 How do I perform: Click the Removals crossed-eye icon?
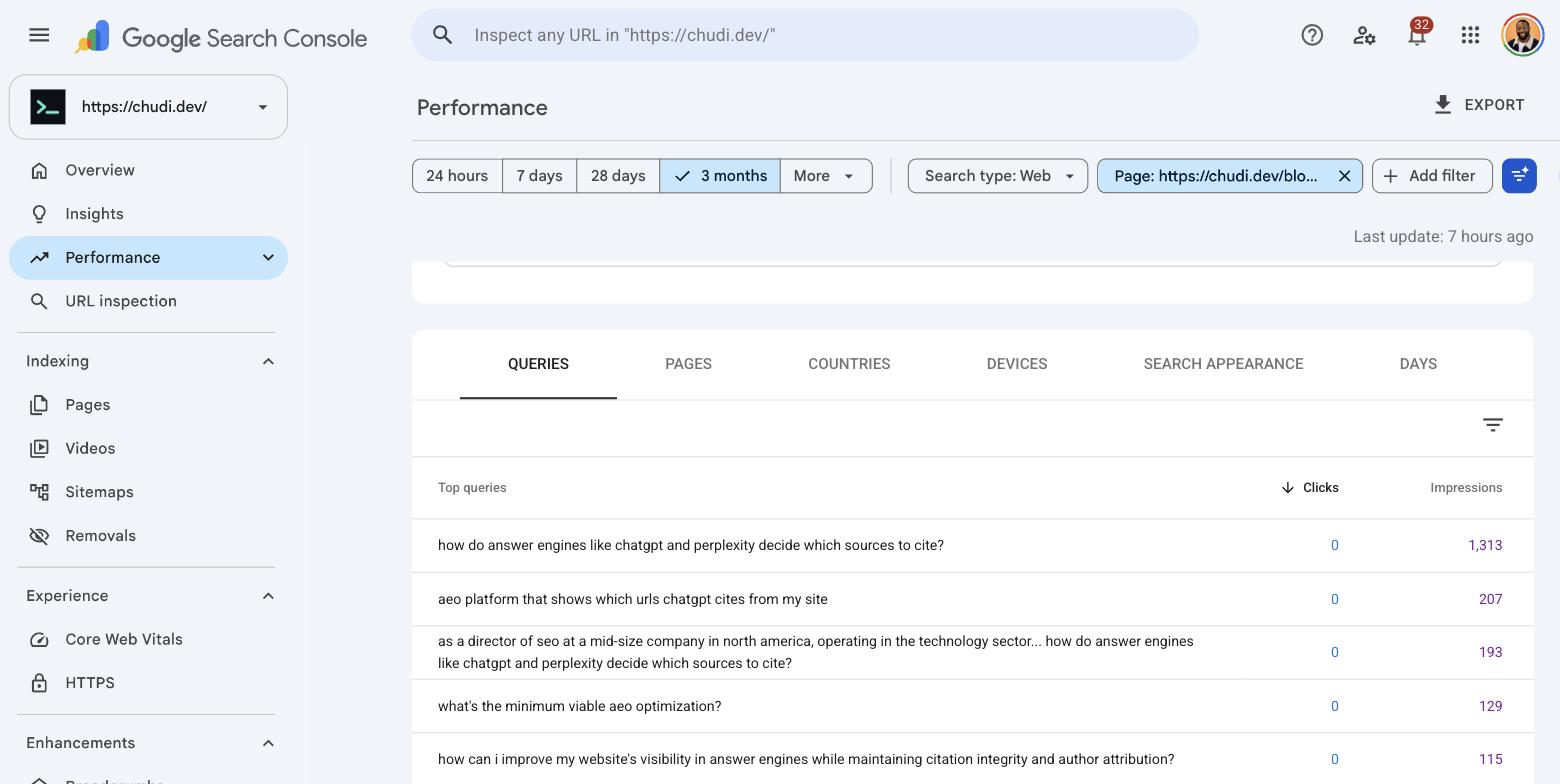39,536
